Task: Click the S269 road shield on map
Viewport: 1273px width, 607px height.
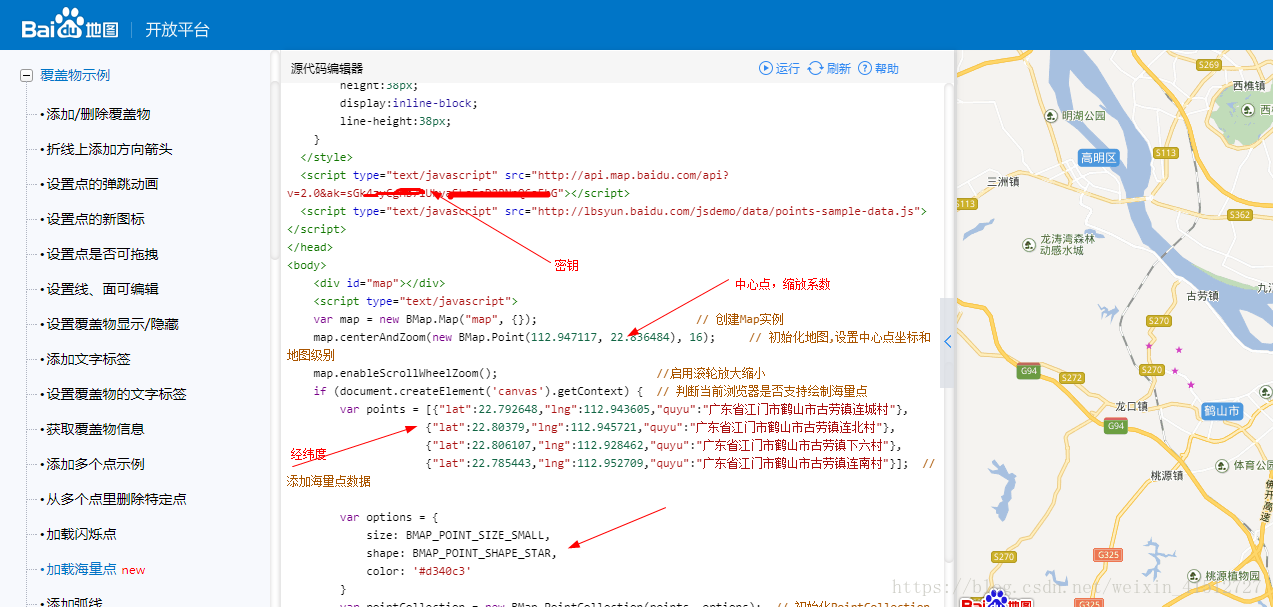Action: (1209, 65)
